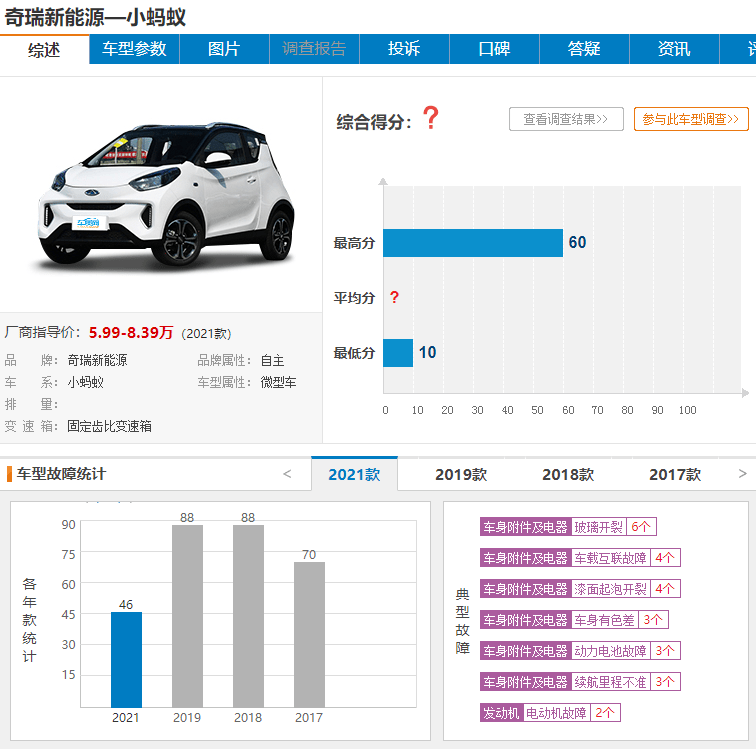The image size is (756, 749).
Task: Open the 续航里程不准 3个 fault tag
Action: 580,682
